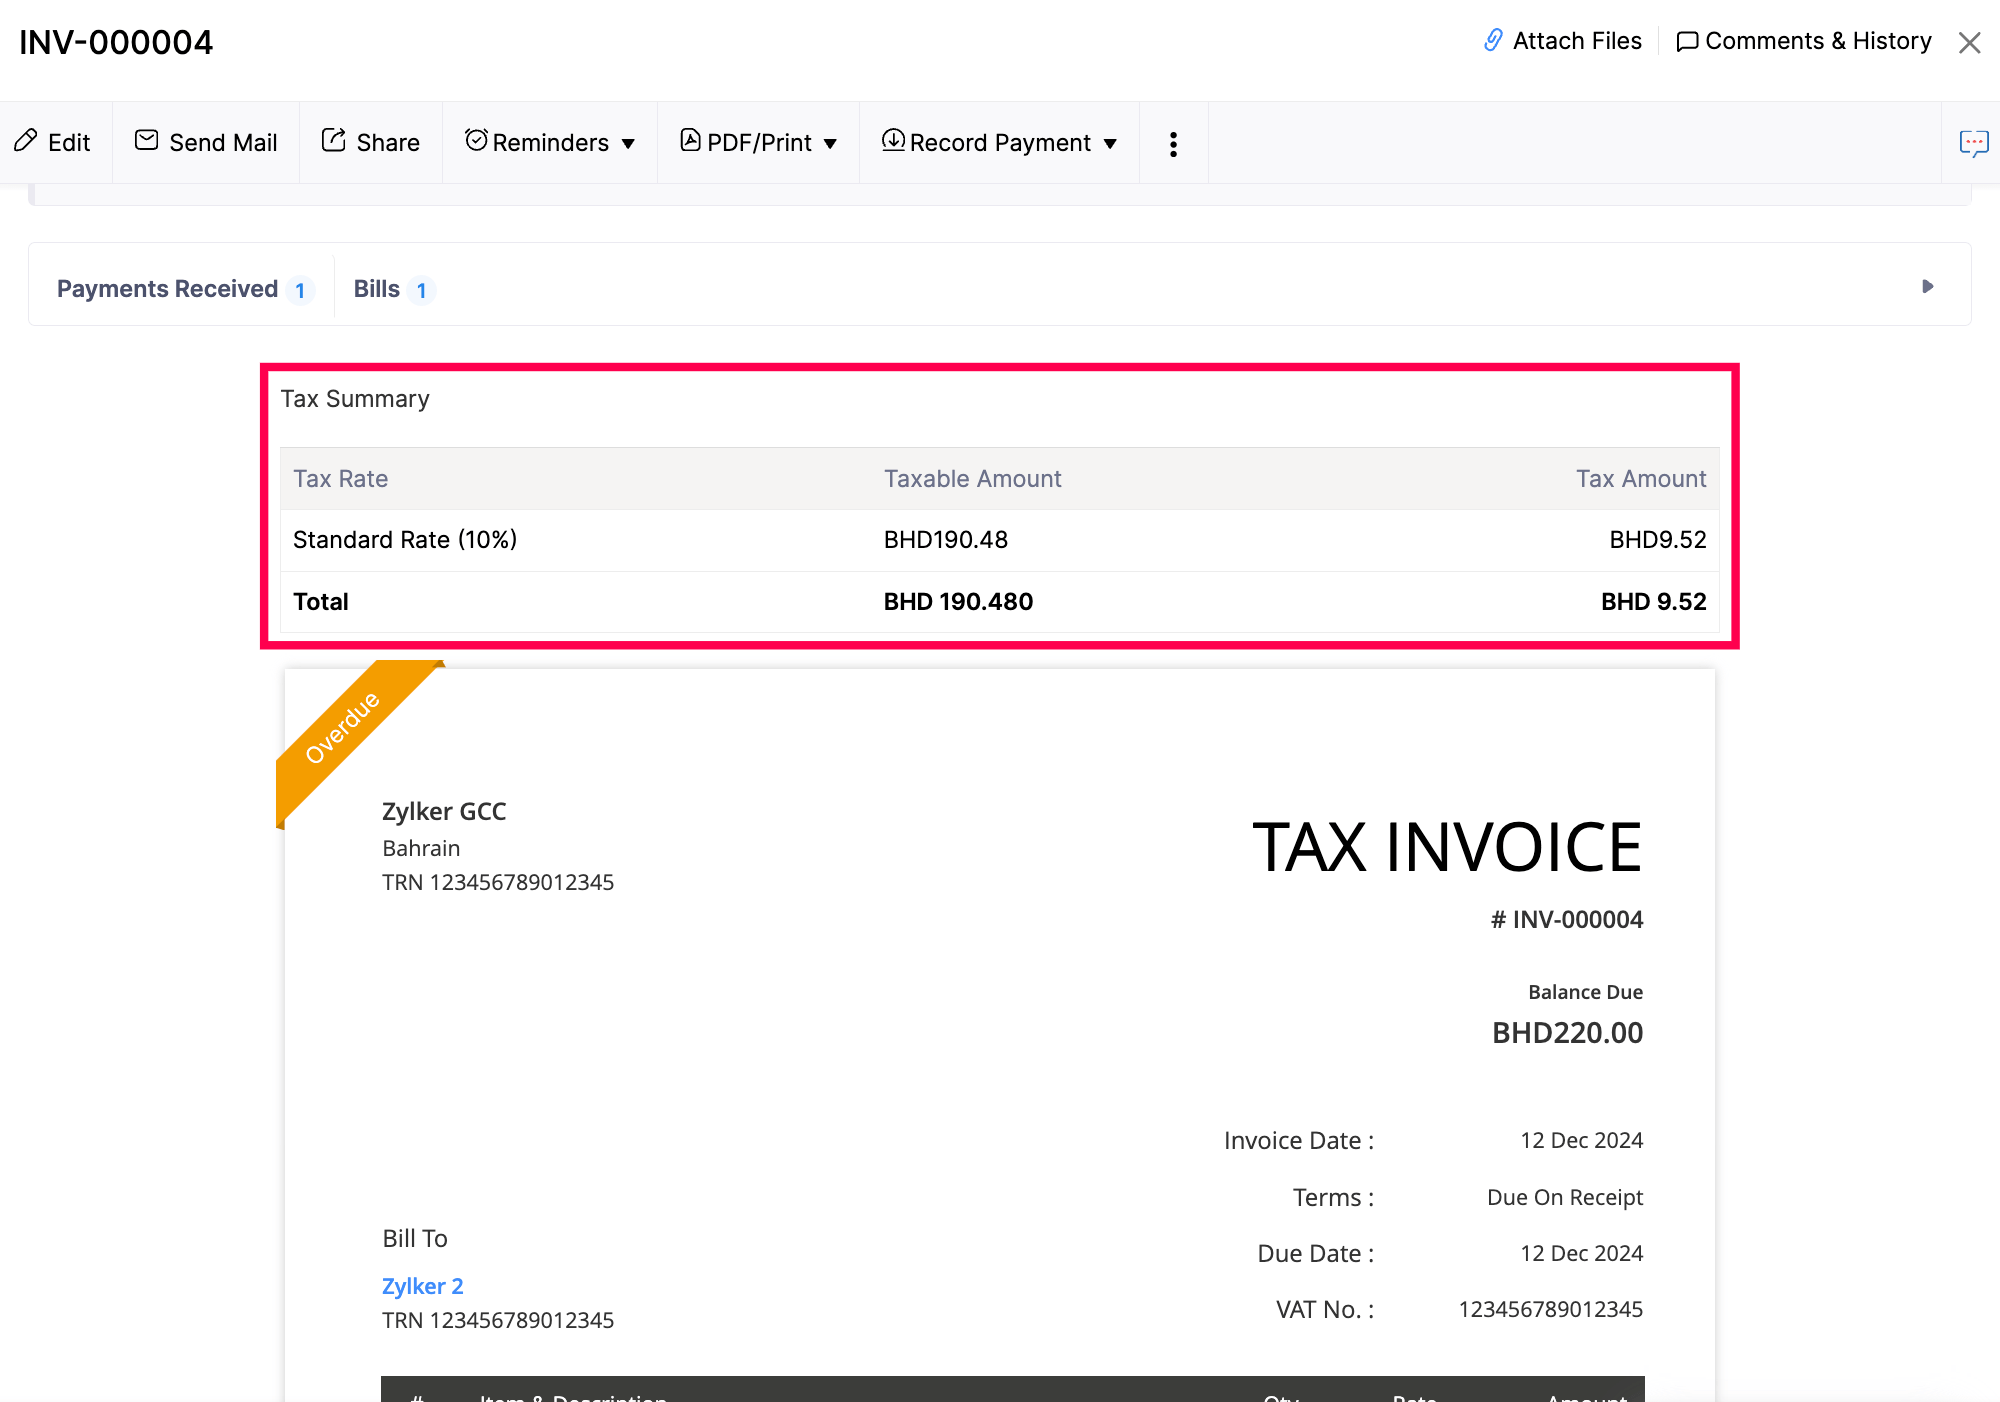
Task: Expand the related lists arrow
Action: 1926,286
